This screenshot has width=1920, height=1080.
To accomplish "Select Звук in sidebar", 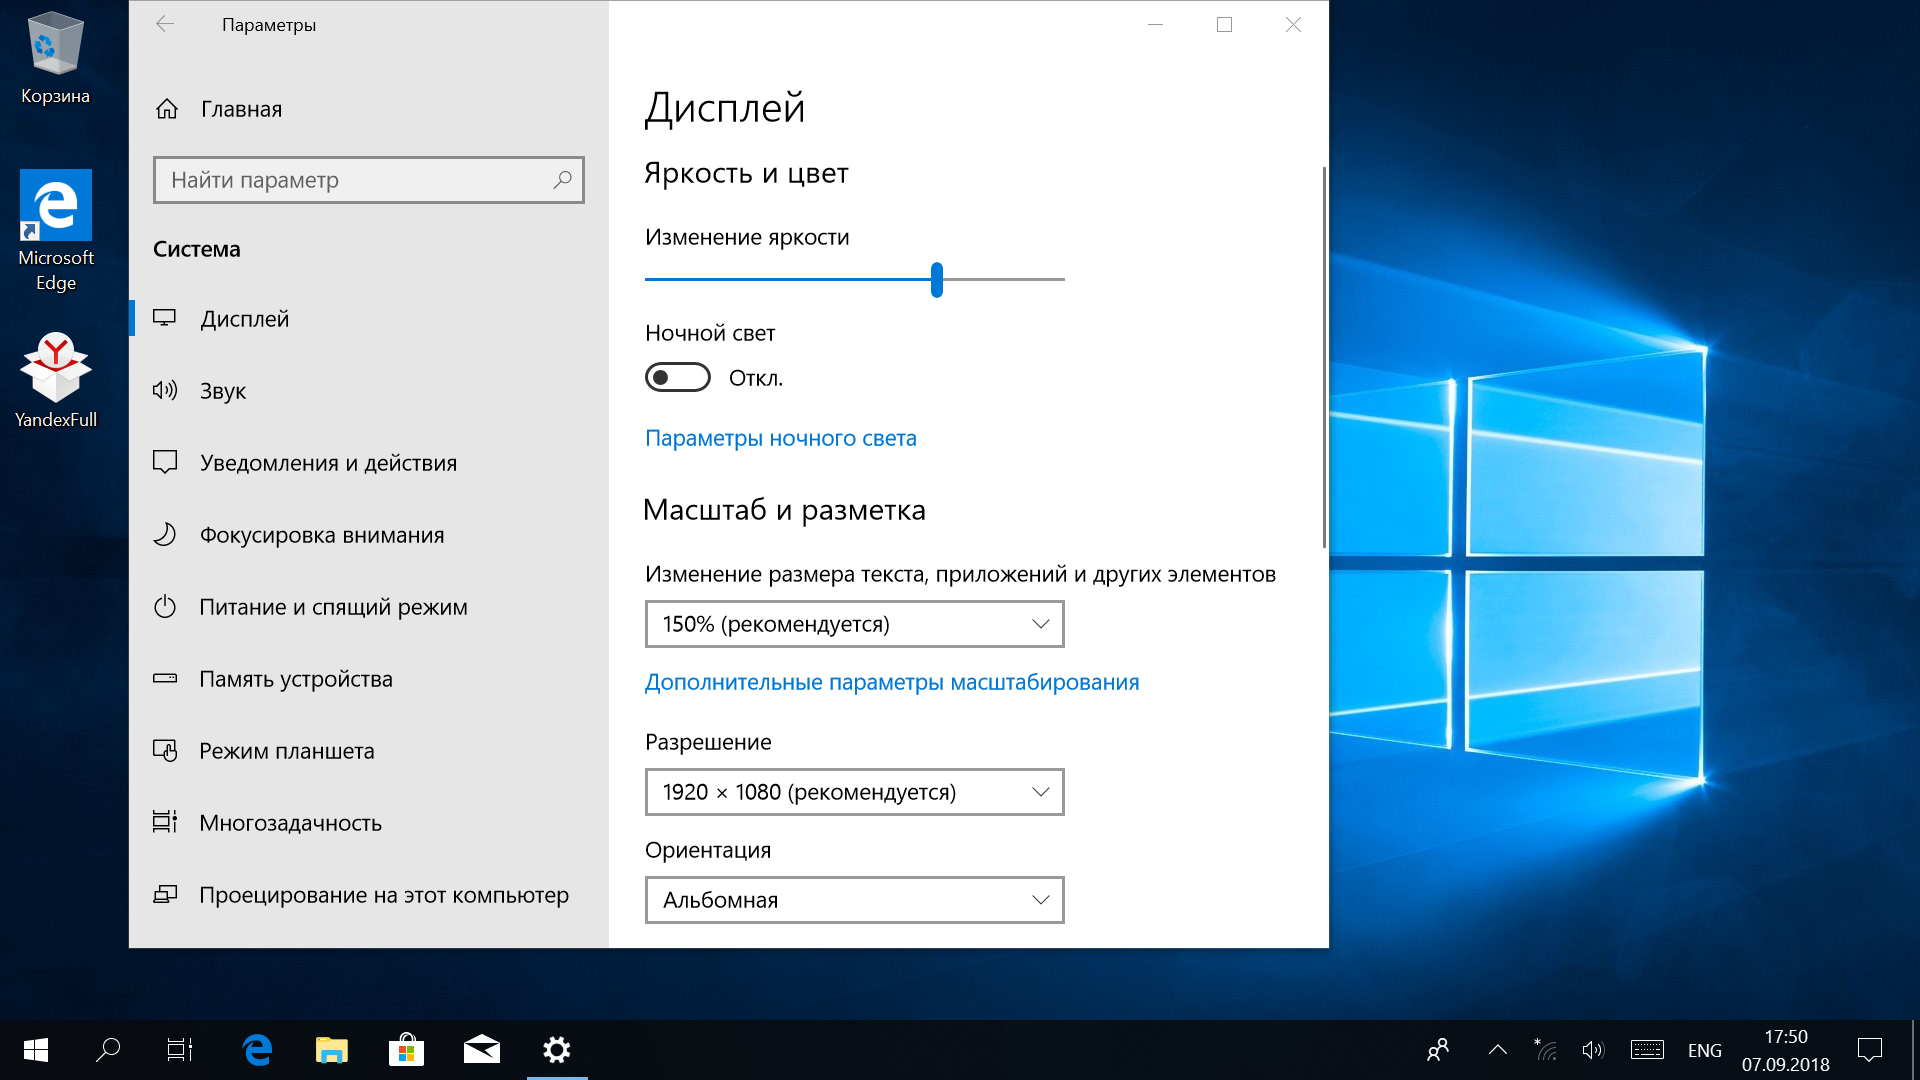I will [x=369, y=390].
